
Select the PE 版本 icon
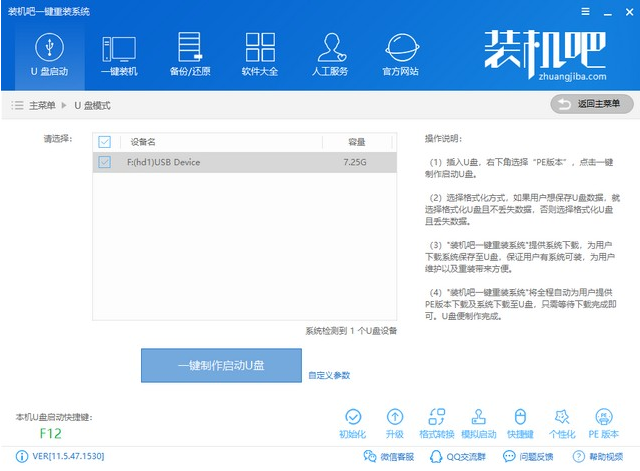[604, 417]
